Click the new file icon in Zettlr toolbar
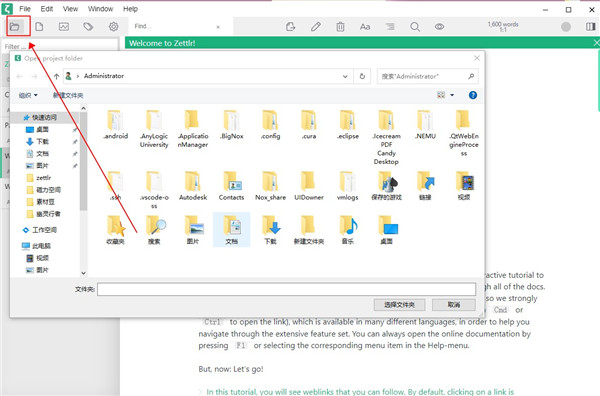 tap(39, 26)
